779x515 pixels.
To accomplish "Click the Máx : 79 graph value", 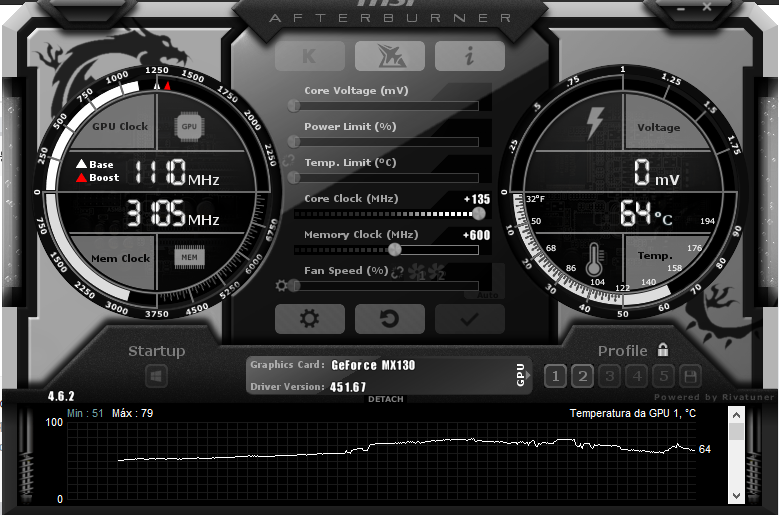I will point(132,413).
